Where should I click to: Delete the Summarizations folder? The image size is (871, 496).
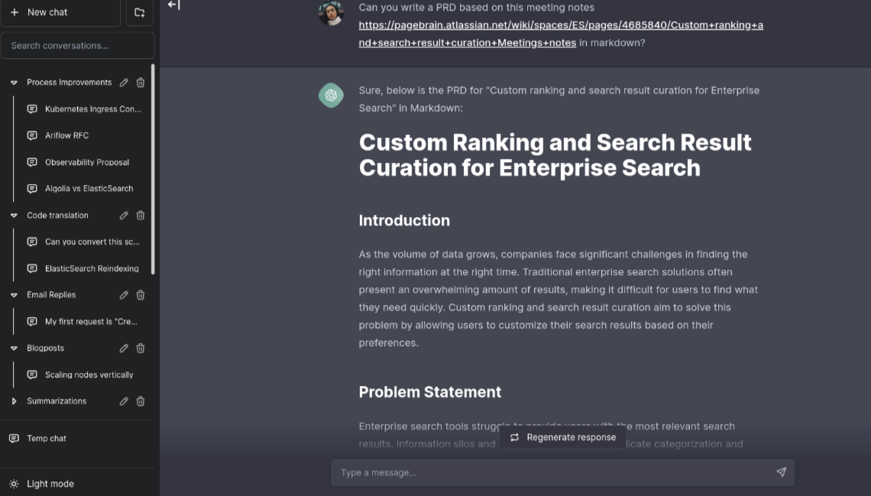tap(140, 401)
